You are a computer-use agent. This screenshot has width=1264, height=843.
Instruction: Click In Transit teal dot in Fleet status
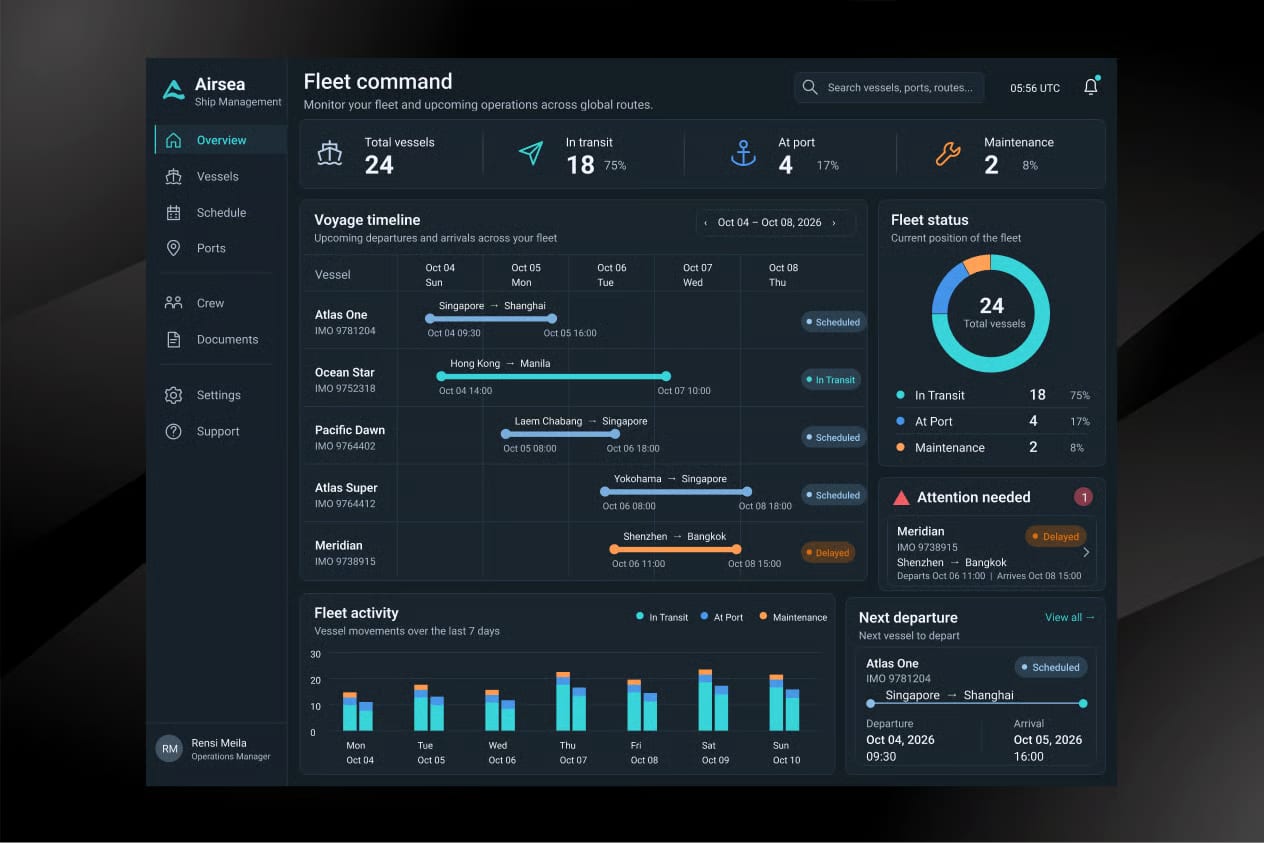[900, 395]
